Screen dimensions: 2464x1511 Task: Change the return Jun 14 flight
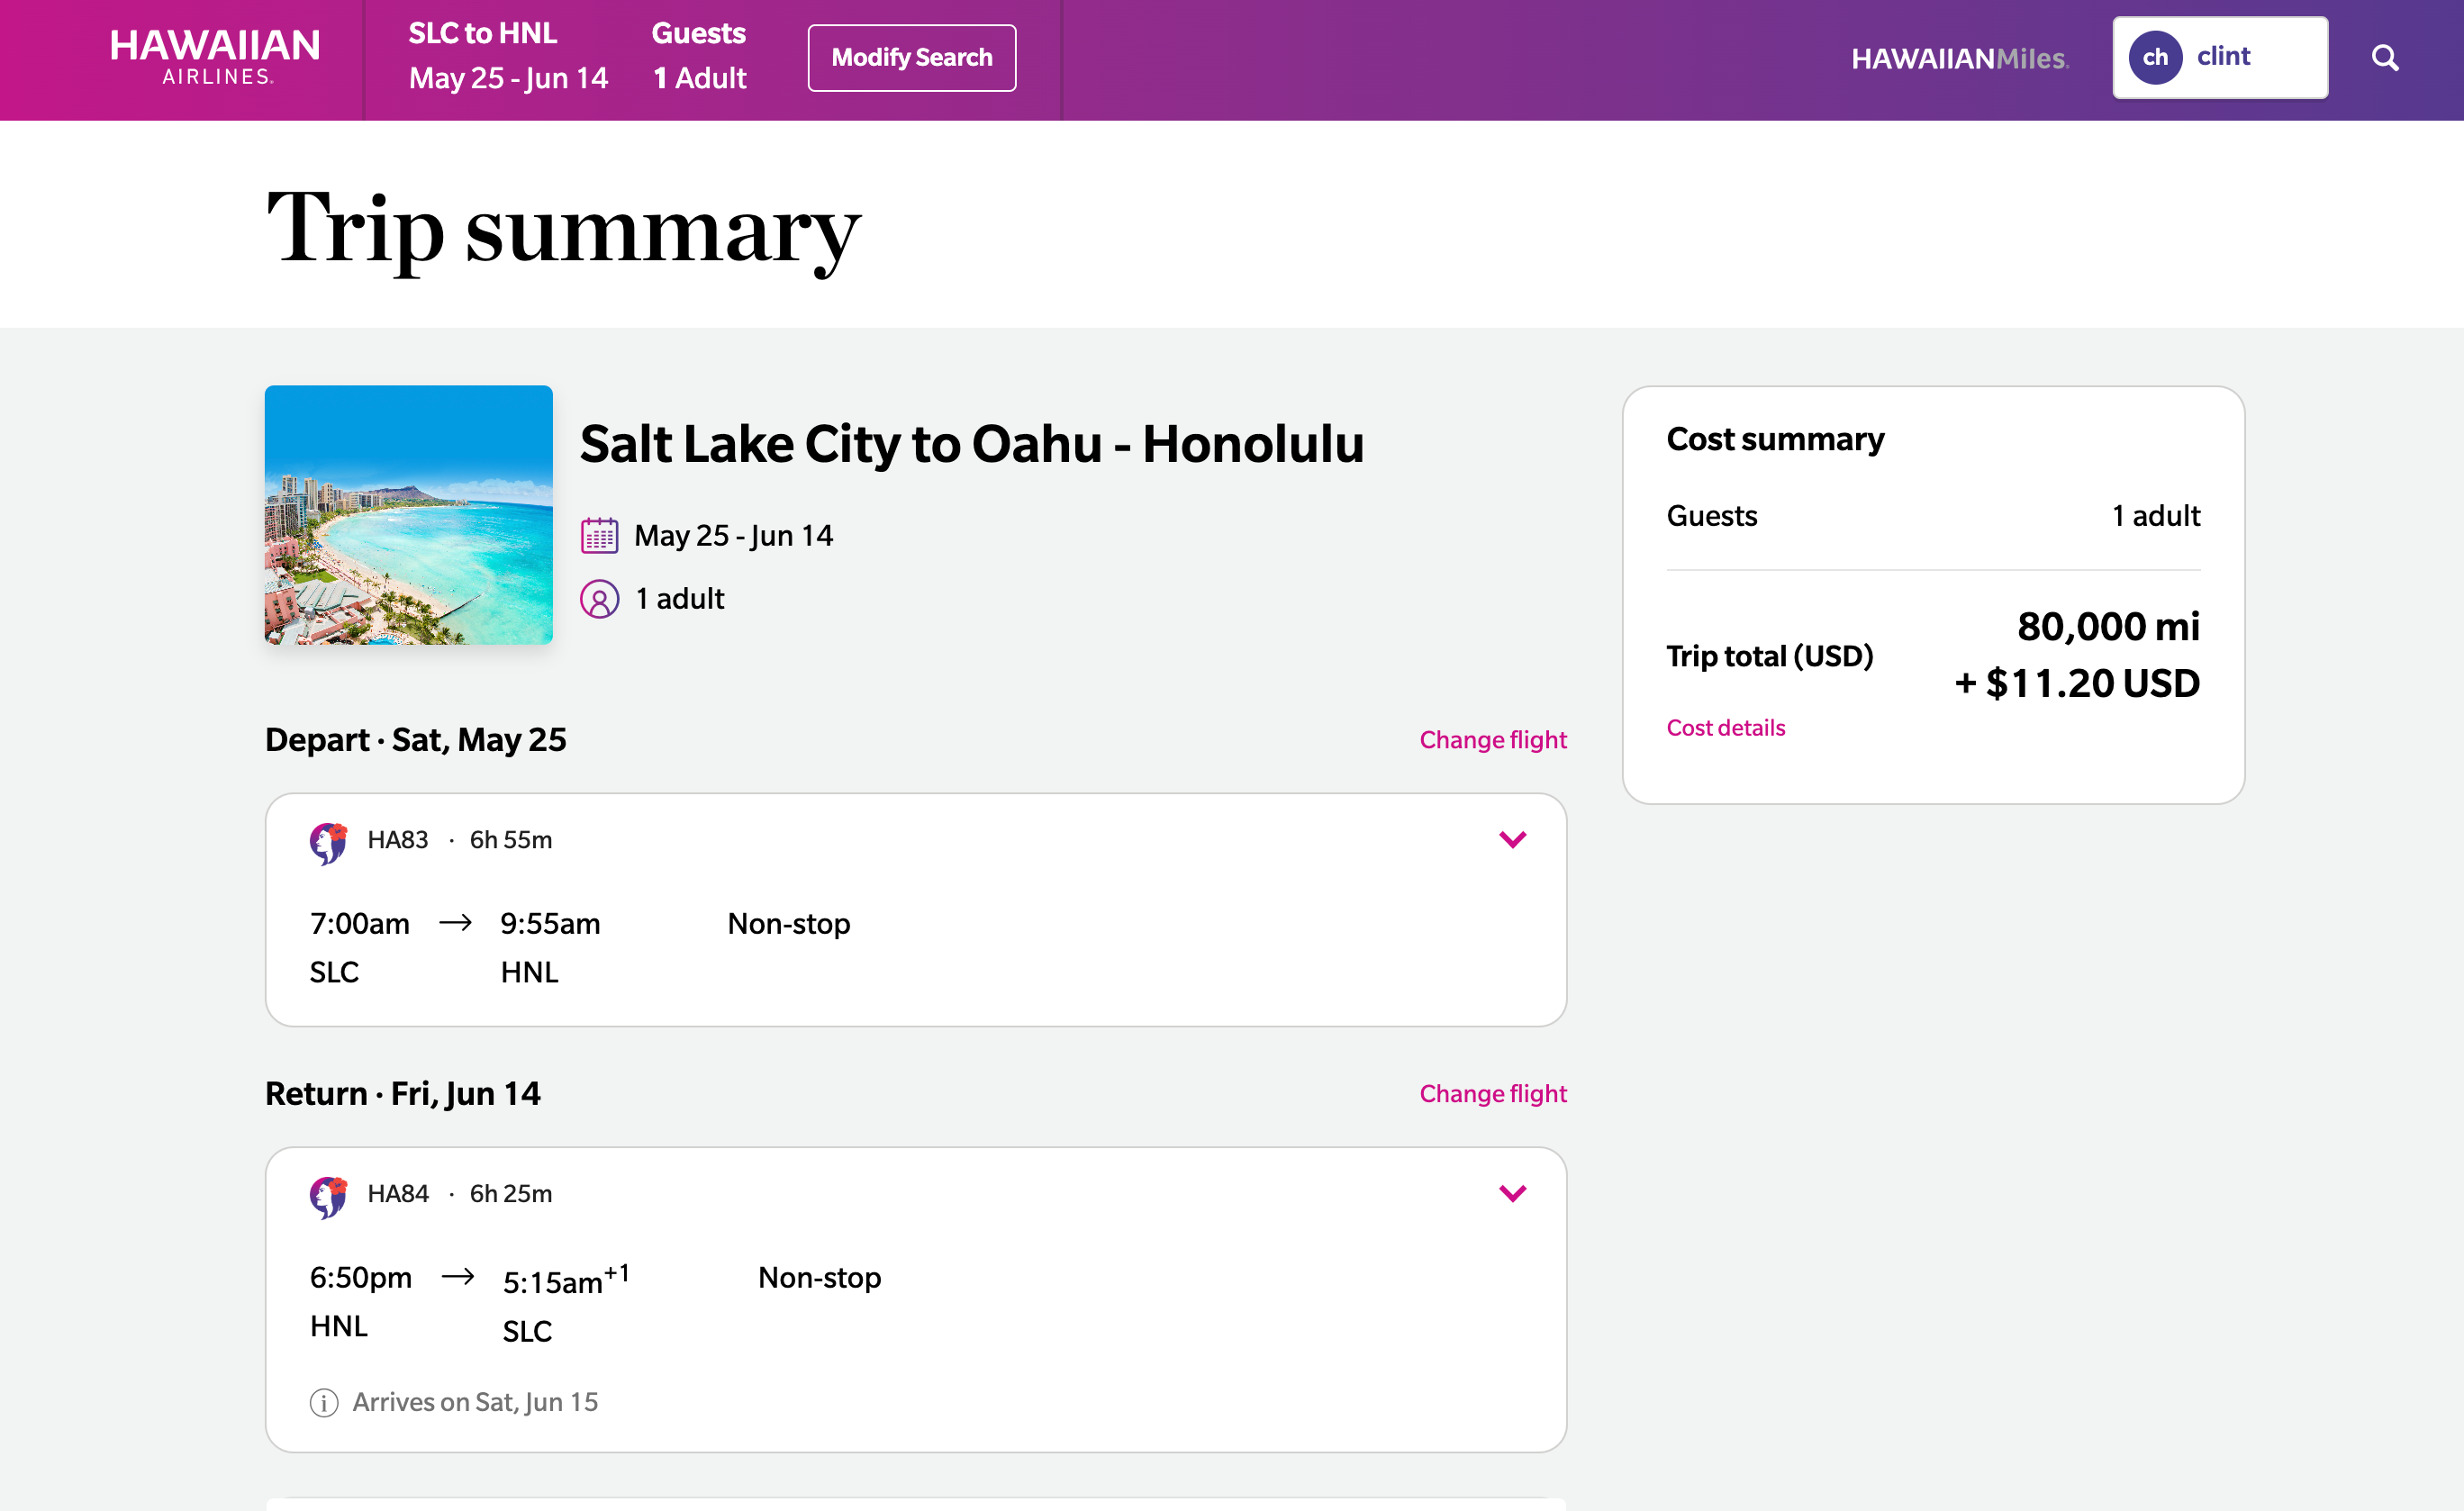coord(1492,1093)
